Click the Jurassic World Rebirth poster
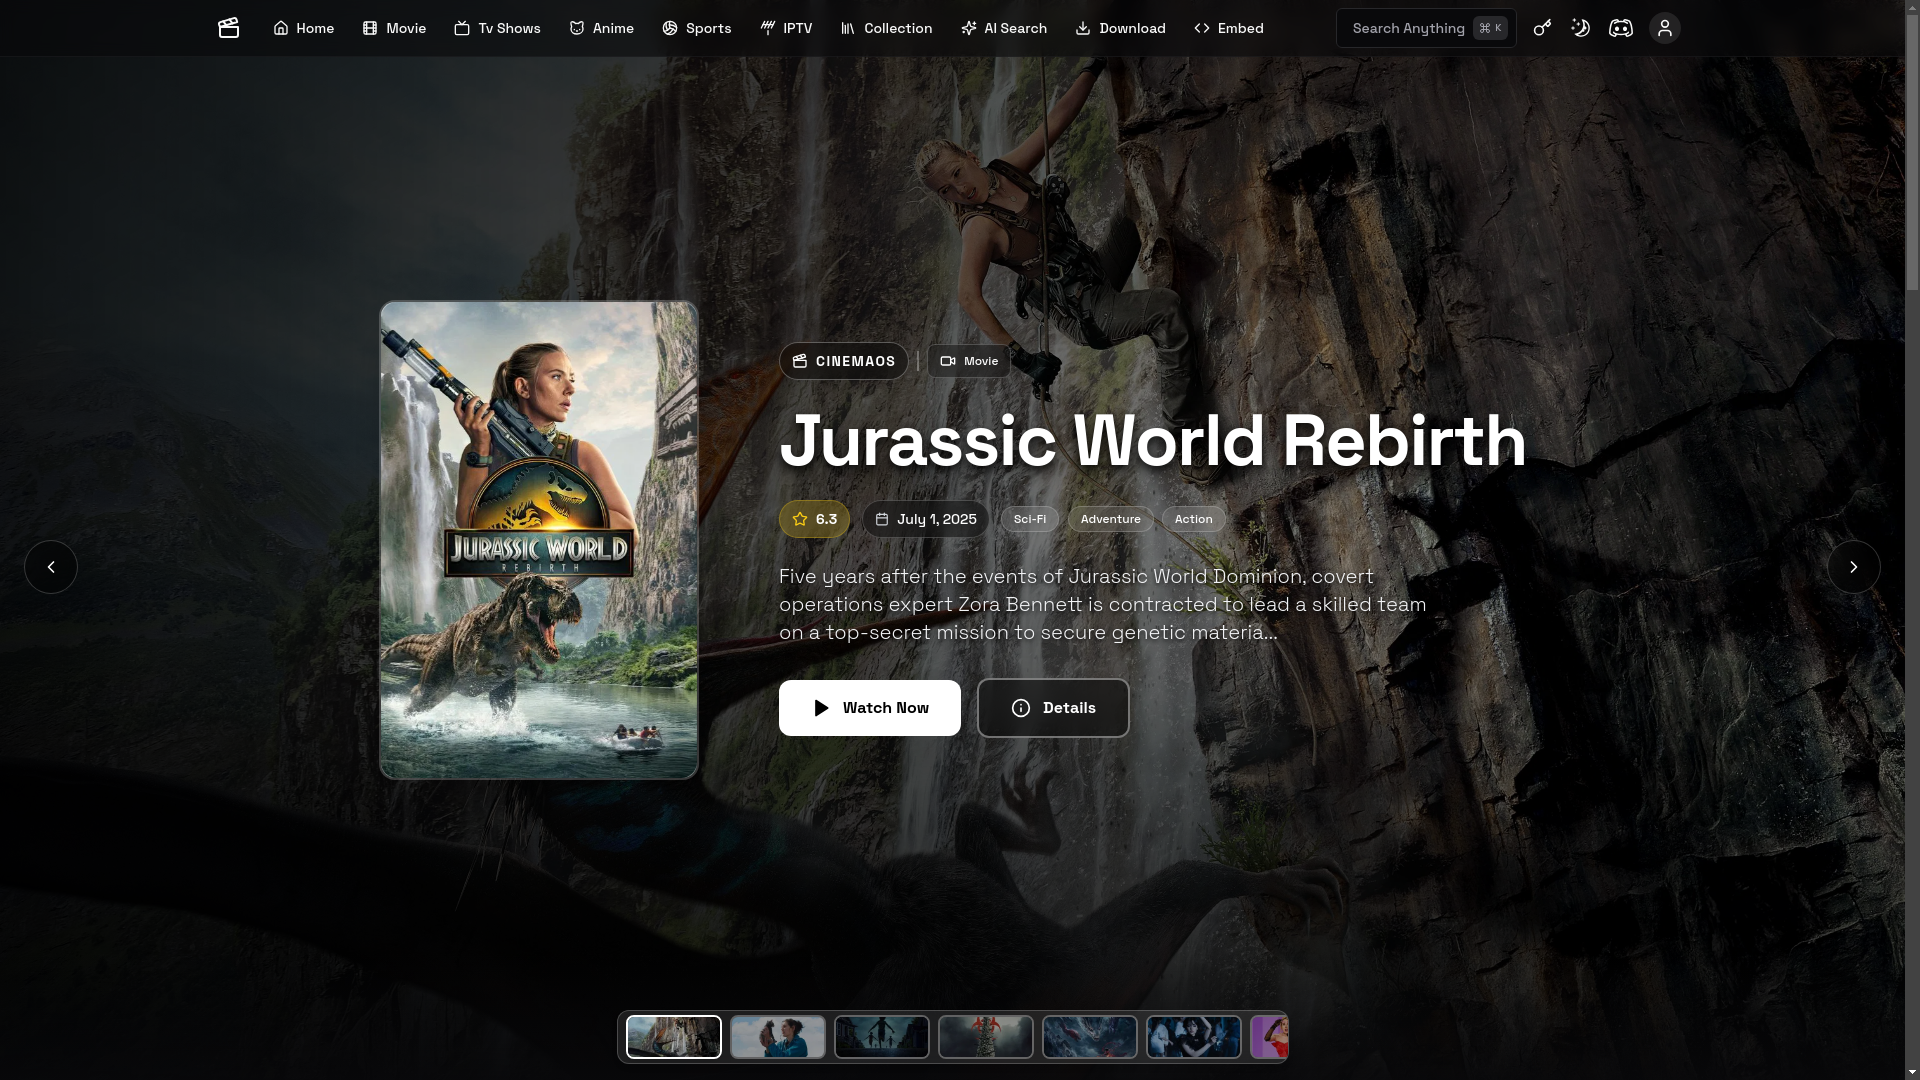This screenshot has width=1920, height=1080. 539,540
